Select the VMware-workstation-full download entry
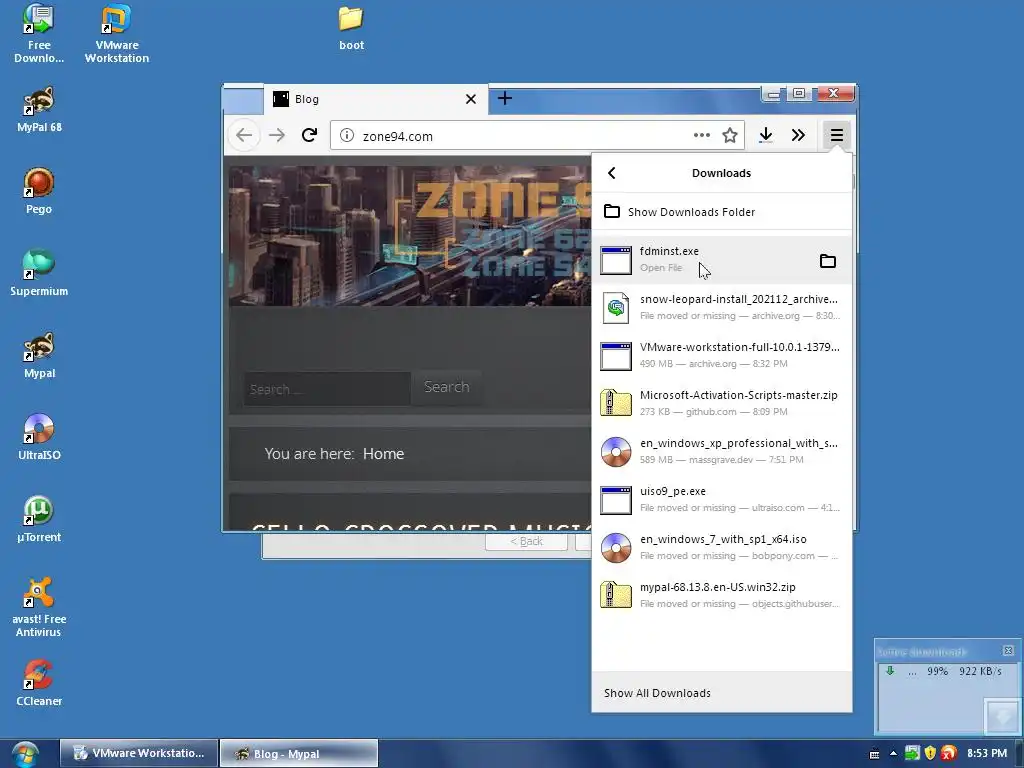Viewport: 1024px width, 768px height. coord(722,355)
